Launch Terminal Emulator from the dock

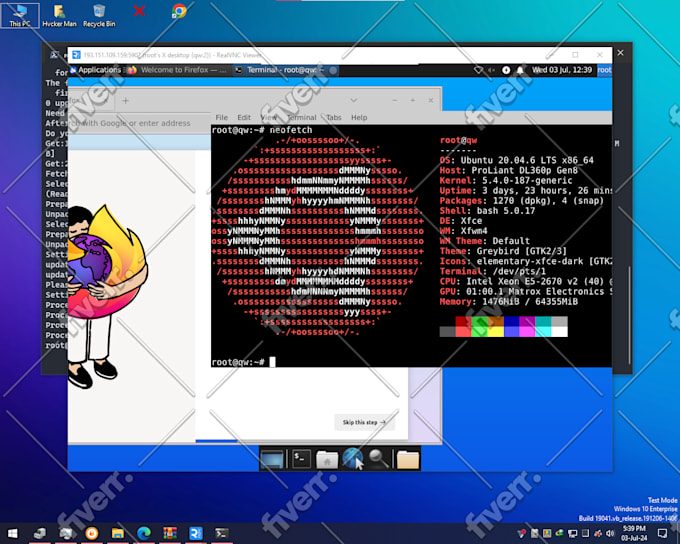click(301, 459)
